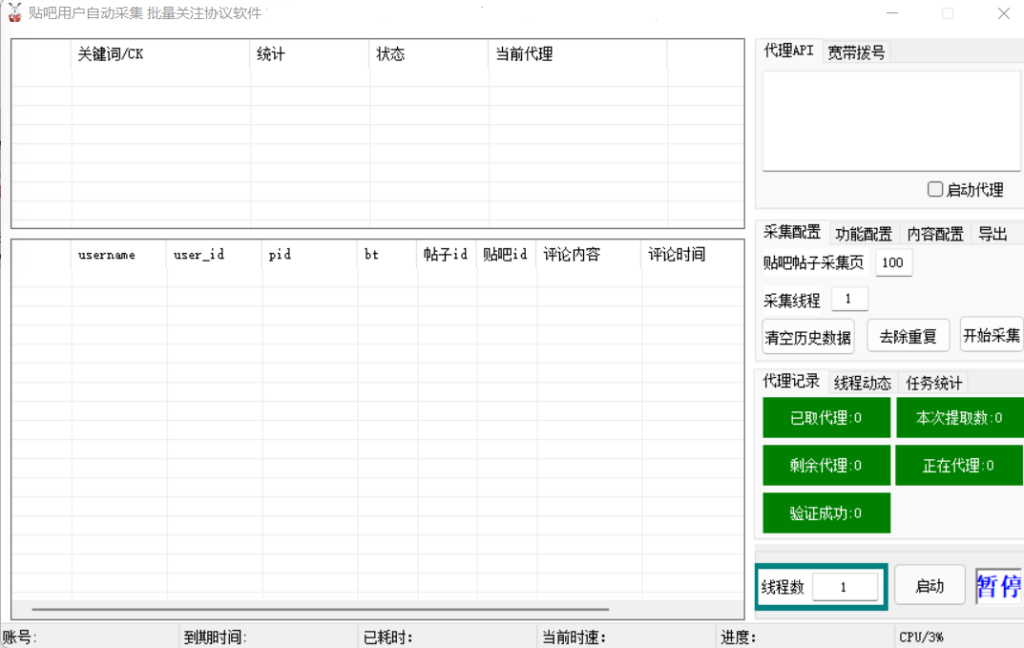The height and width of the screenshot is (648, 1024).
Task: Focus the 贴吧帖子采集页 input field
Action: tap(893, 263)
